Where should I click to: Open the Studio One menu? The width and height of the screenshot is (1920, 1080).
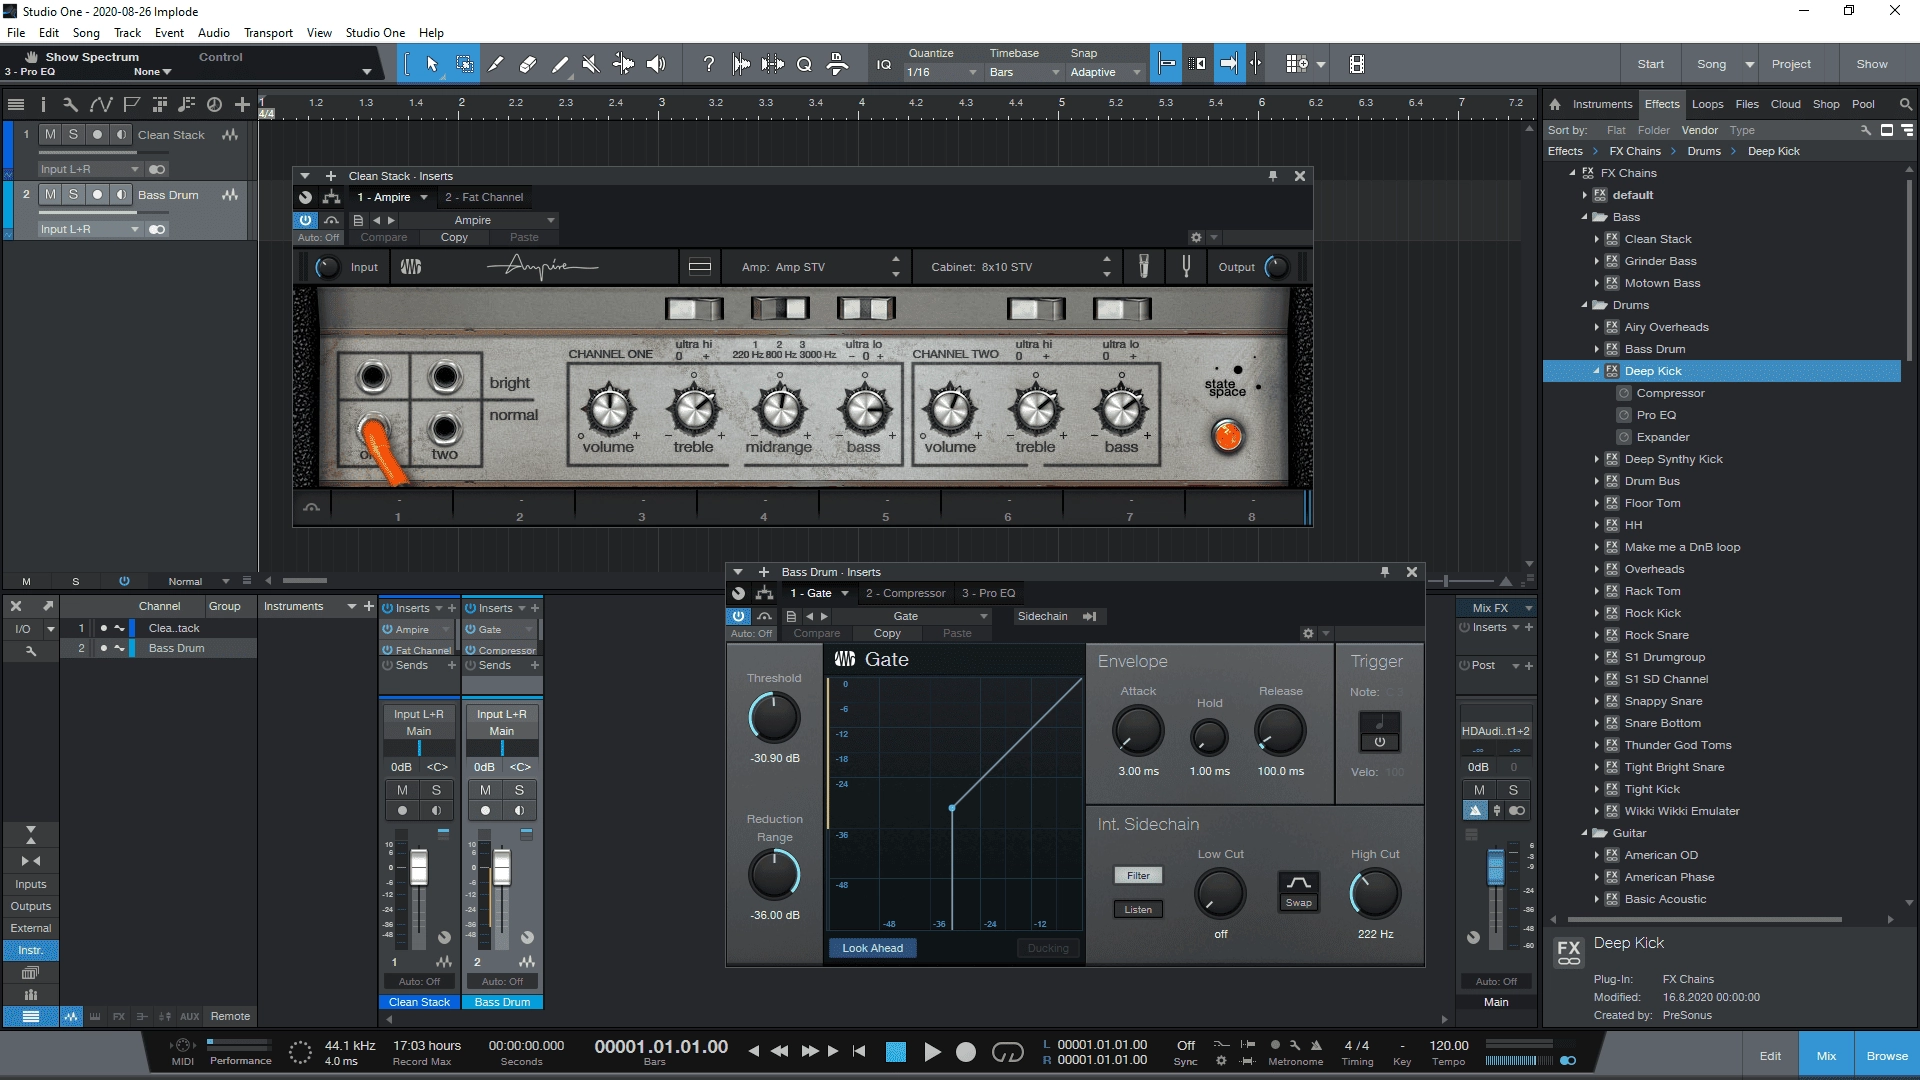coord(375,33)
